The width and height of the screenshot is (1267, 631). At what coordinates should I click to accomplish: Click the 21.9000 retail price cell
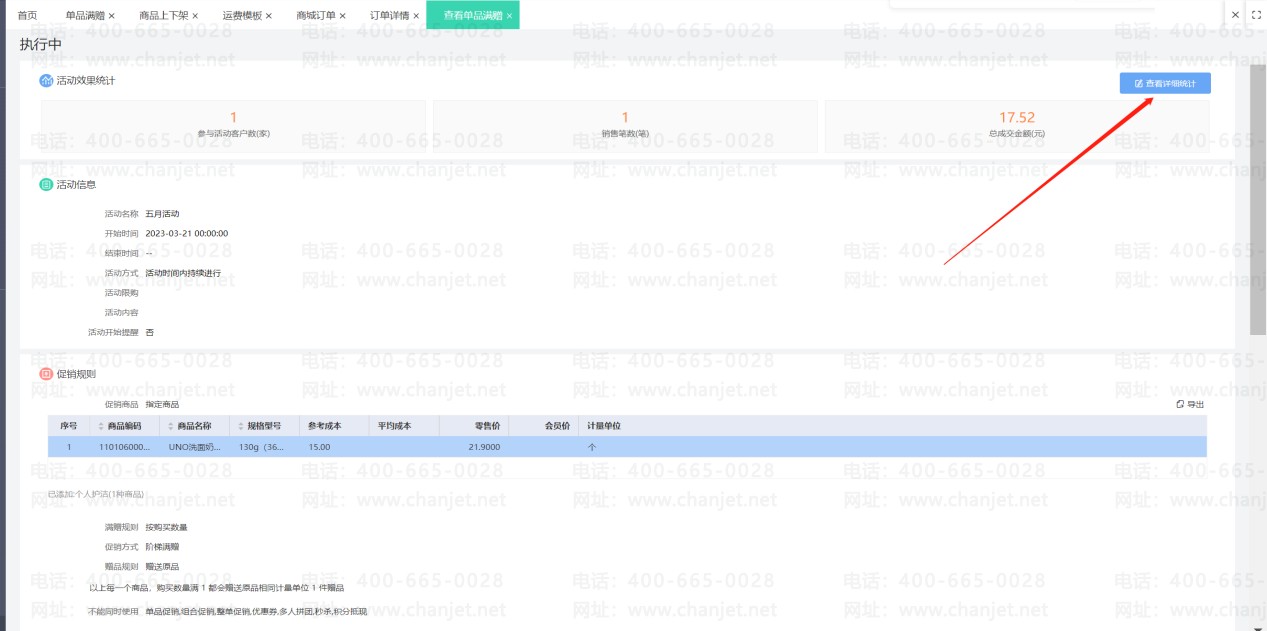tap(473, 447)
